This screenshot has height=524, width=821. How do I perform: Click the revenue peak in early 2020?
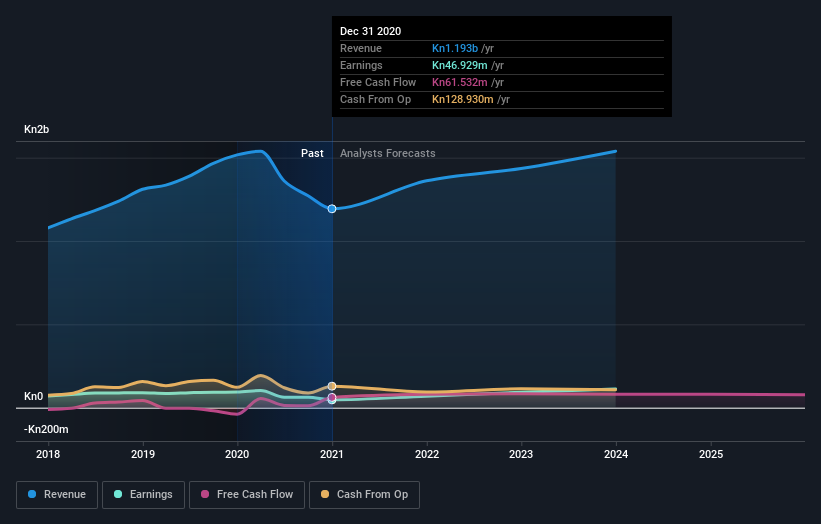[x=260, y=151]
